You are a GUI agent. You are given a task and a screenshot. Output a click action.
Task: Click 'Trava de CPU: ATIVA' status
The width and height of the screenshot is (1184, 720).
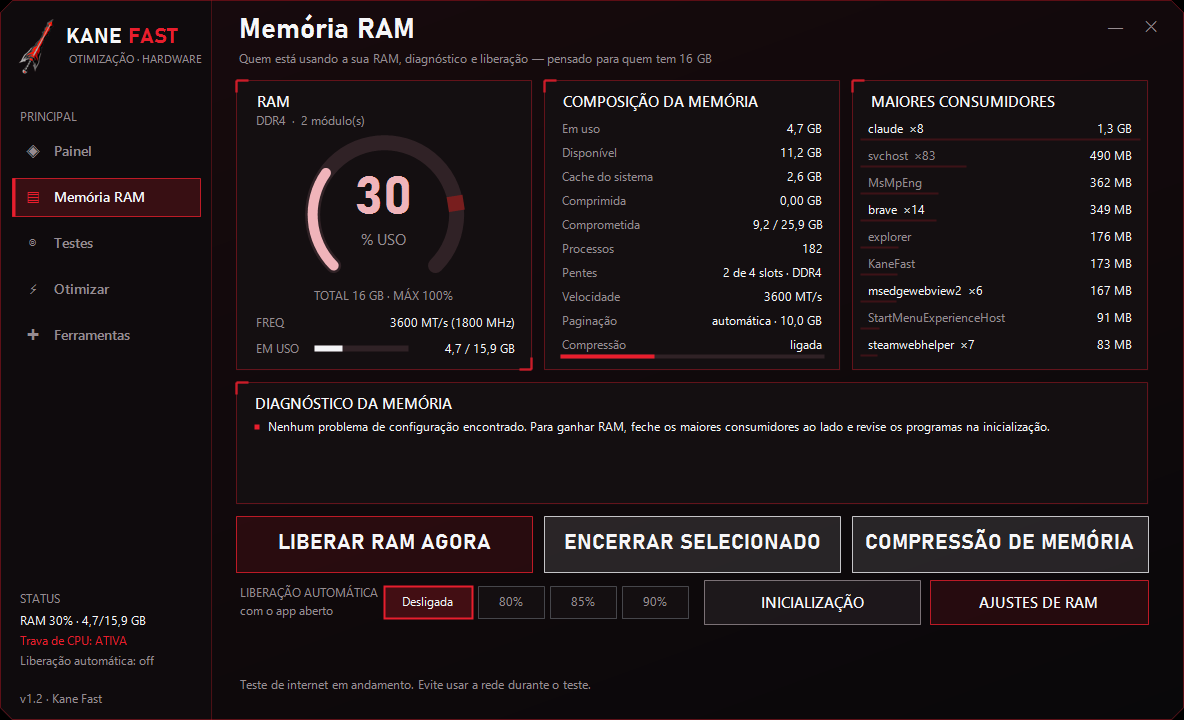[x=73, y=641]
